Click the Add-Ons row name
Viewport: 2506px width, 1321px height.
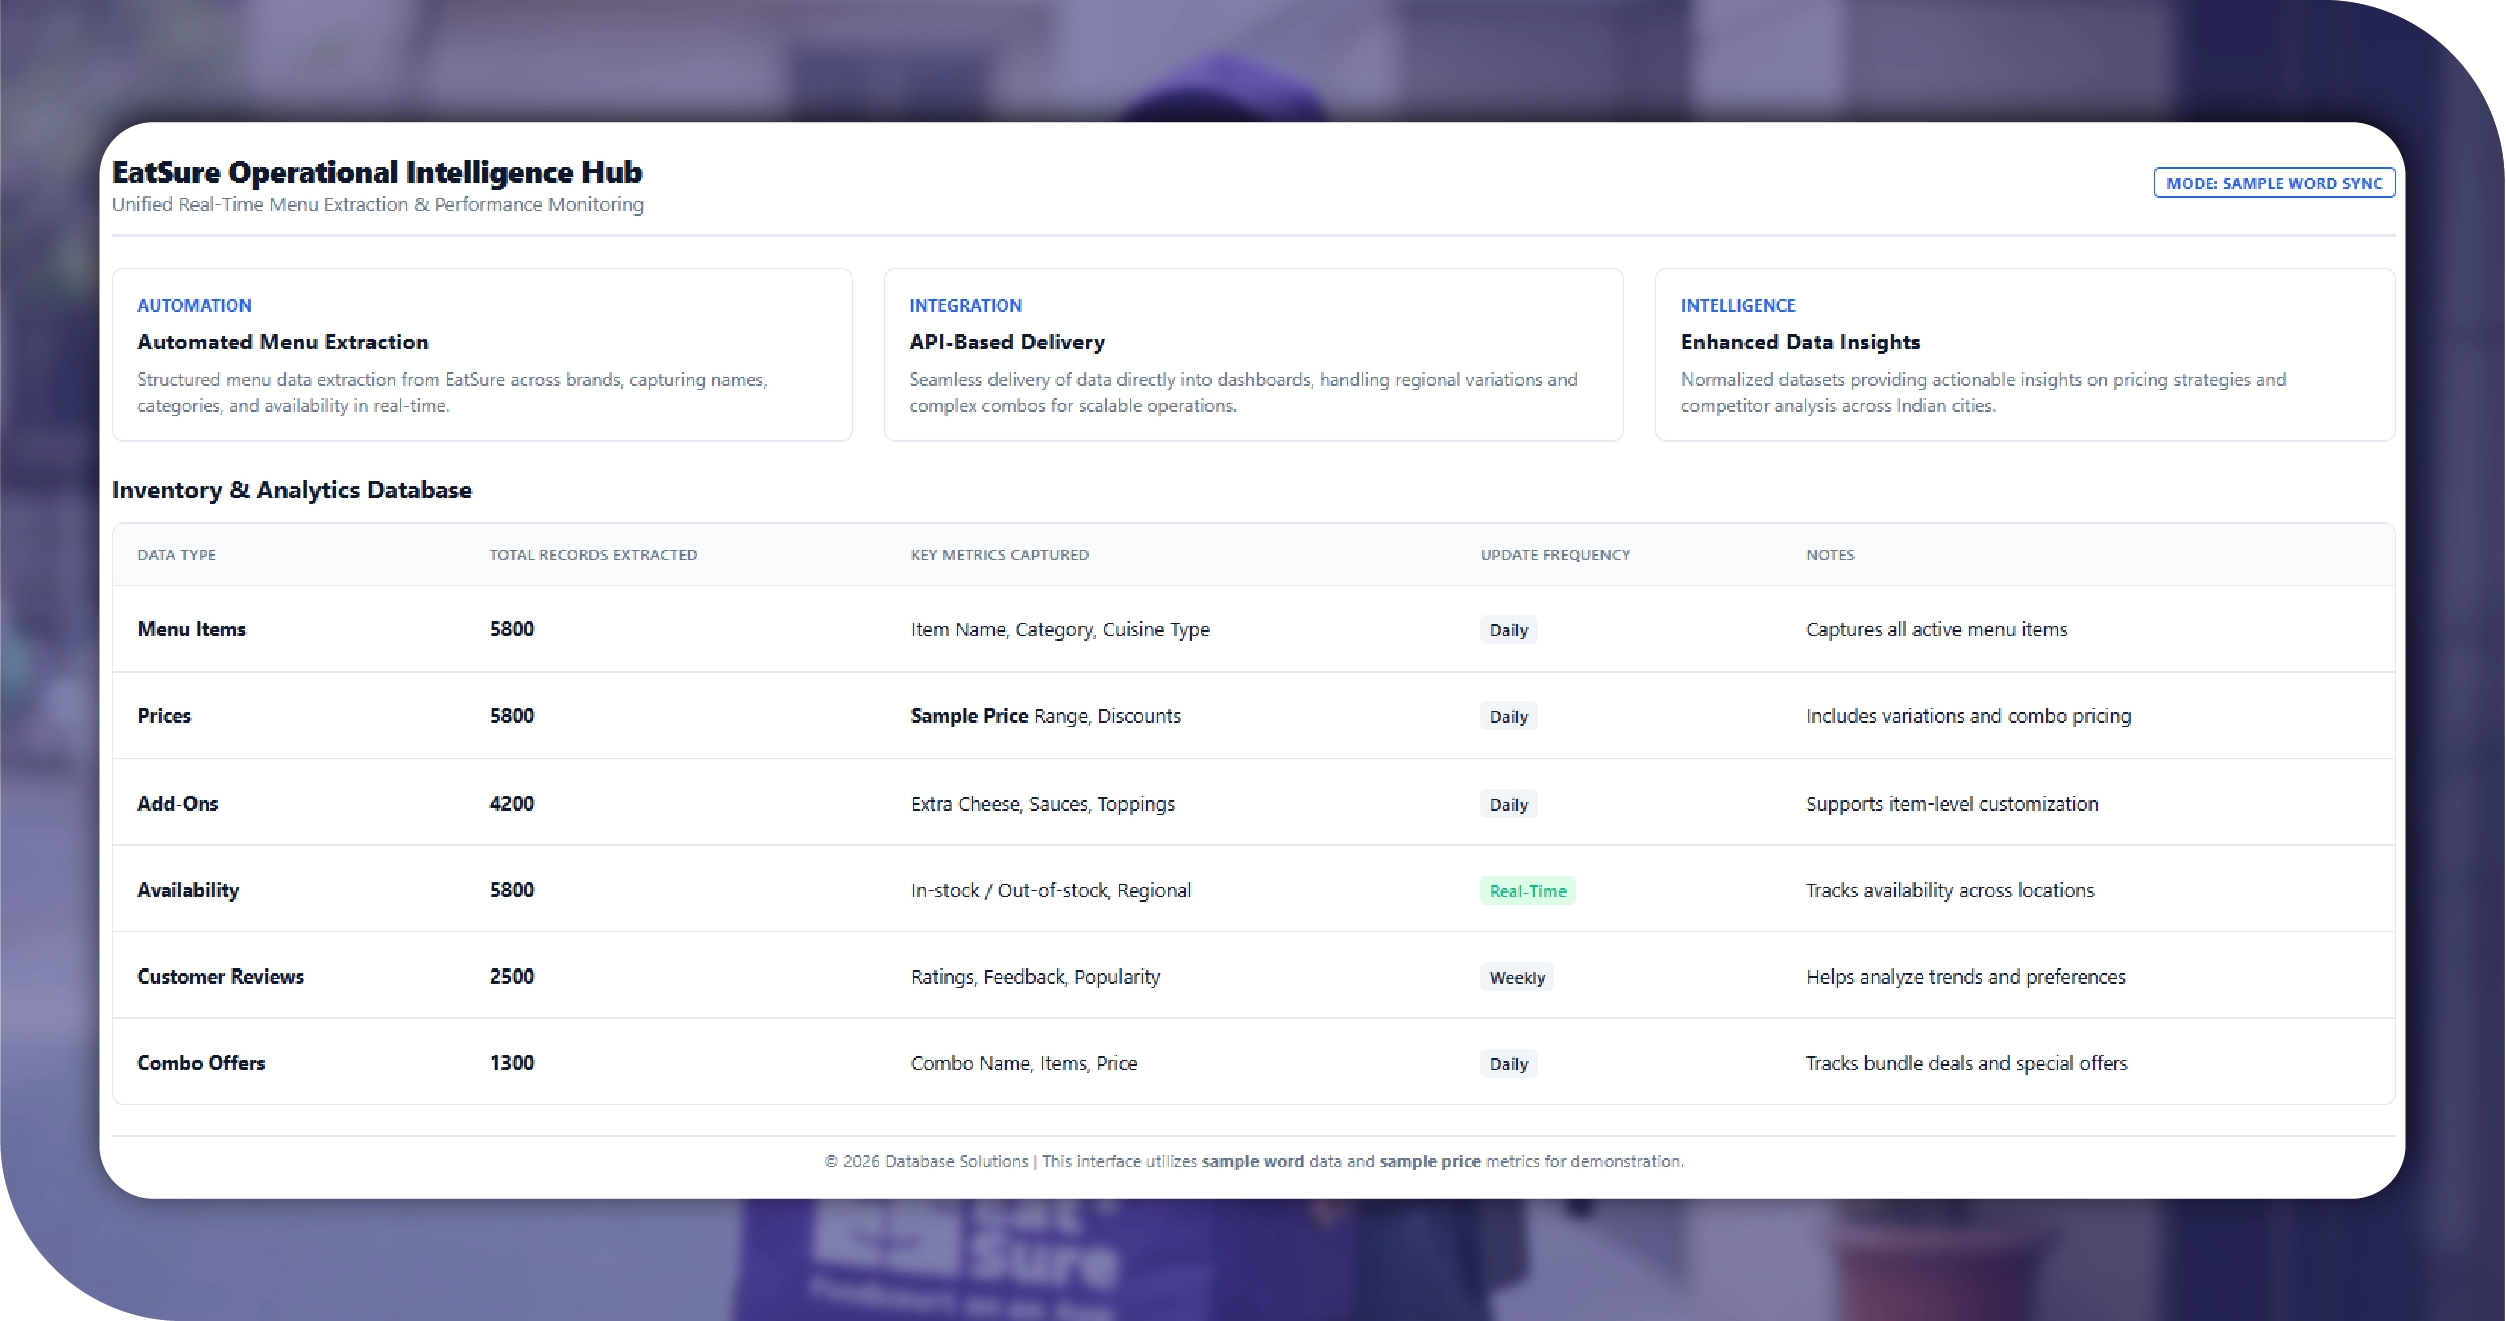click(x=177, y=804)
